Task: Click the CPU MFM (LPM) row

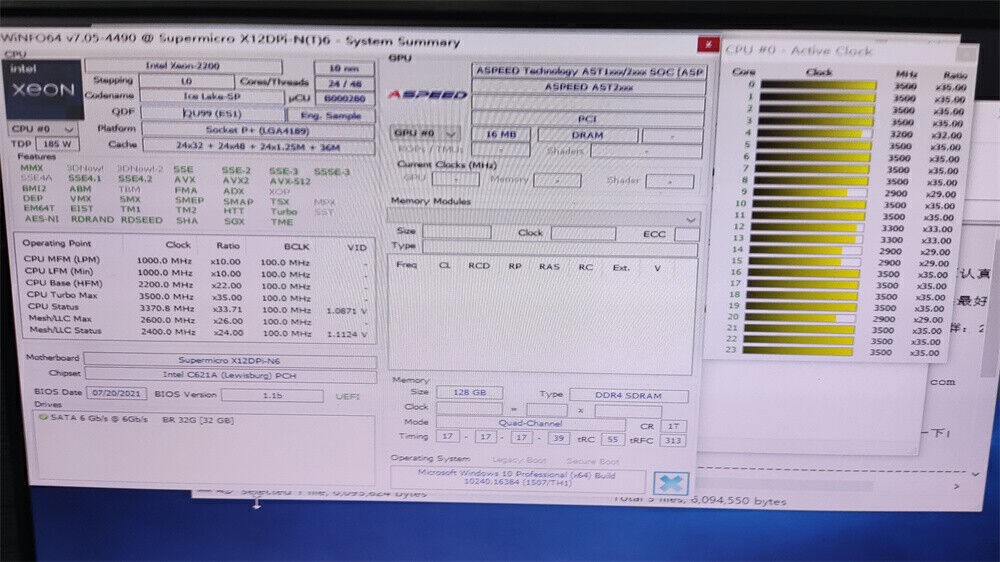Action: 196,260
